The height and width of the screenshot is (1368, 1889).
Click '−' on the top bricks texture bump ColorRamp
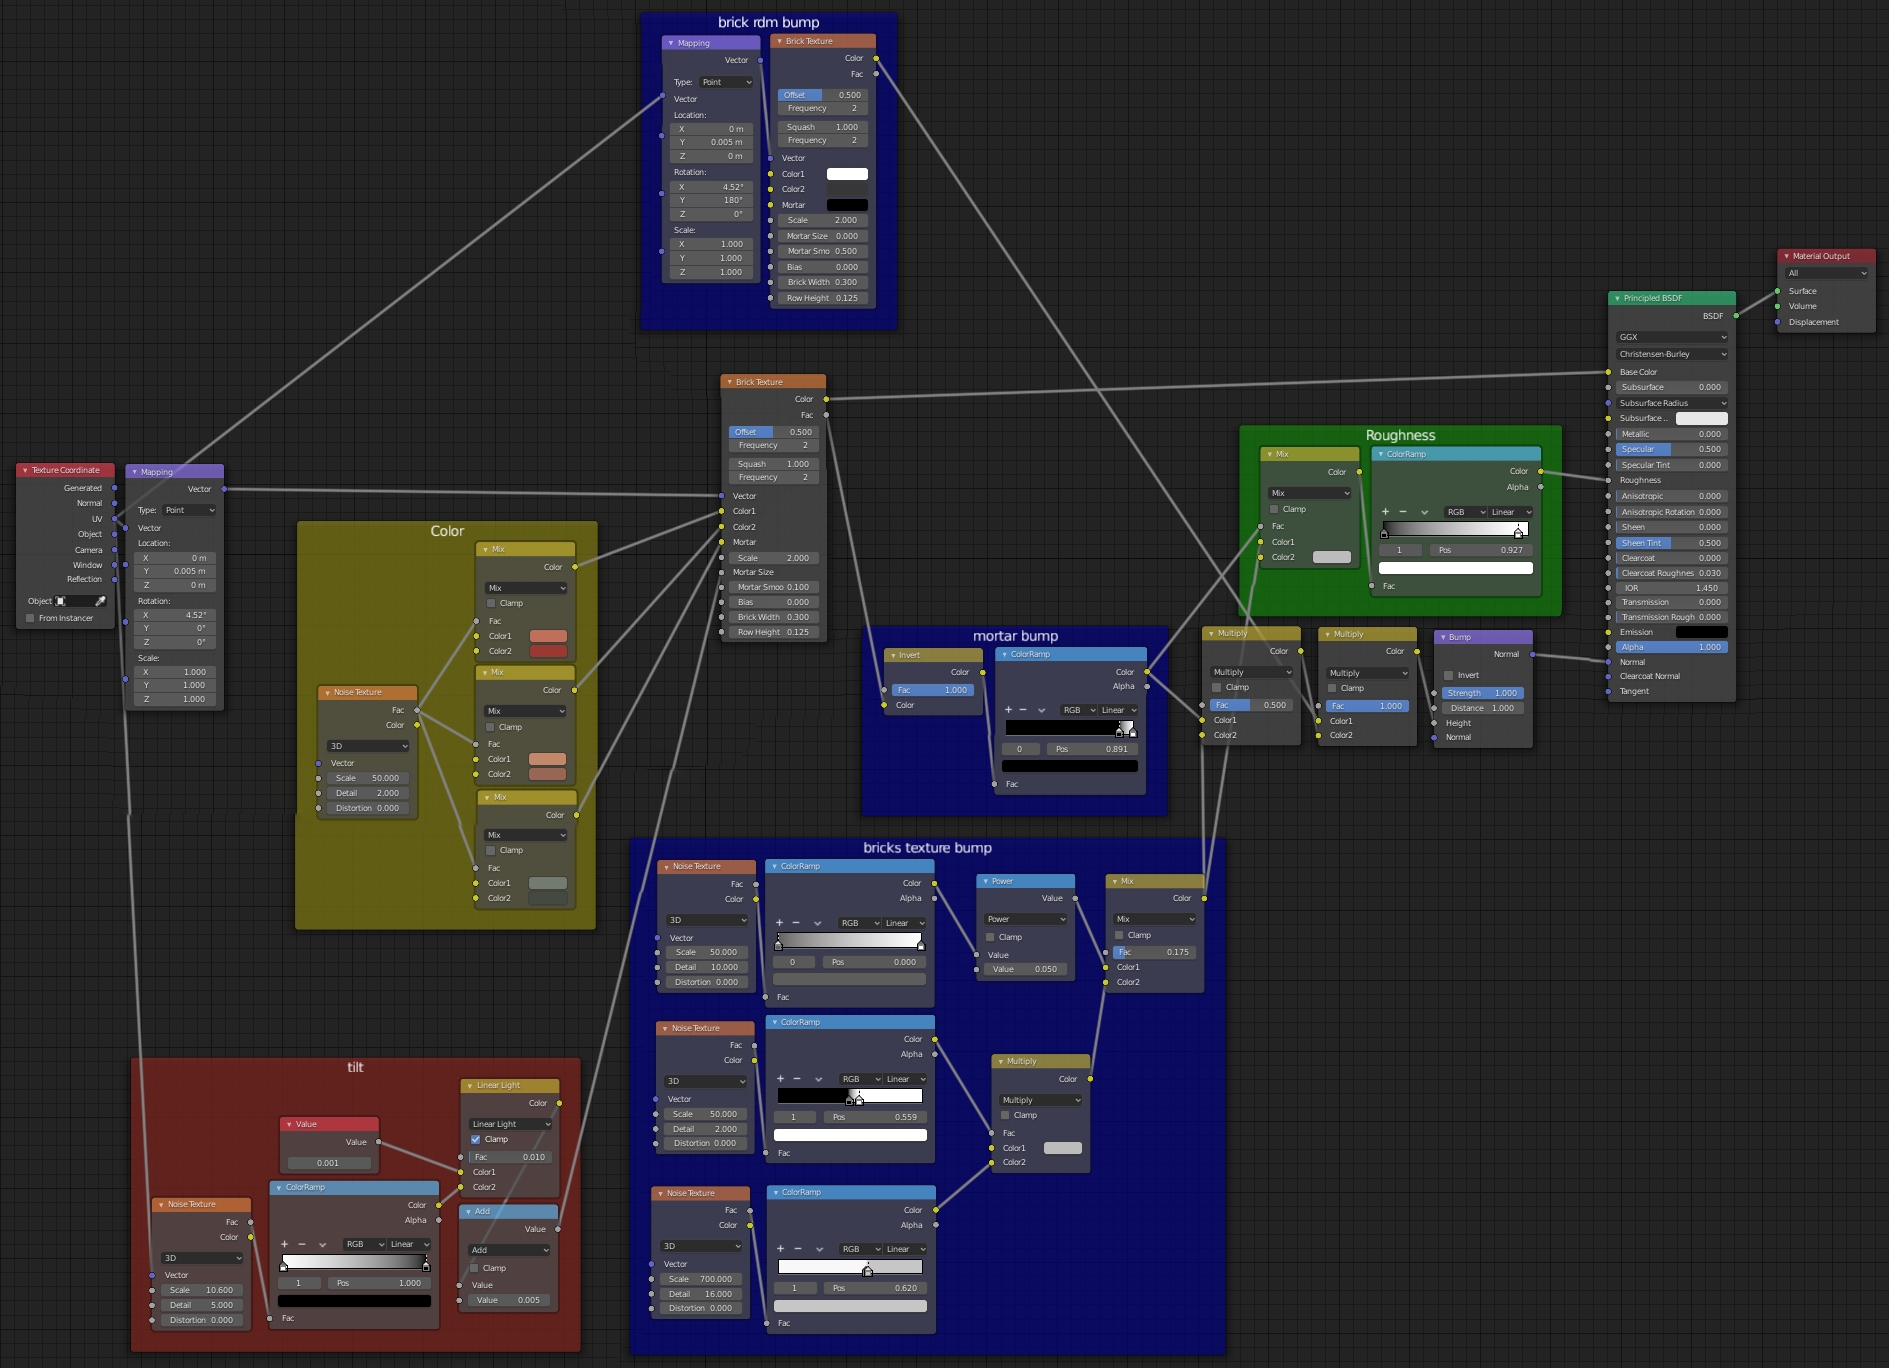[x=795, y=923]
